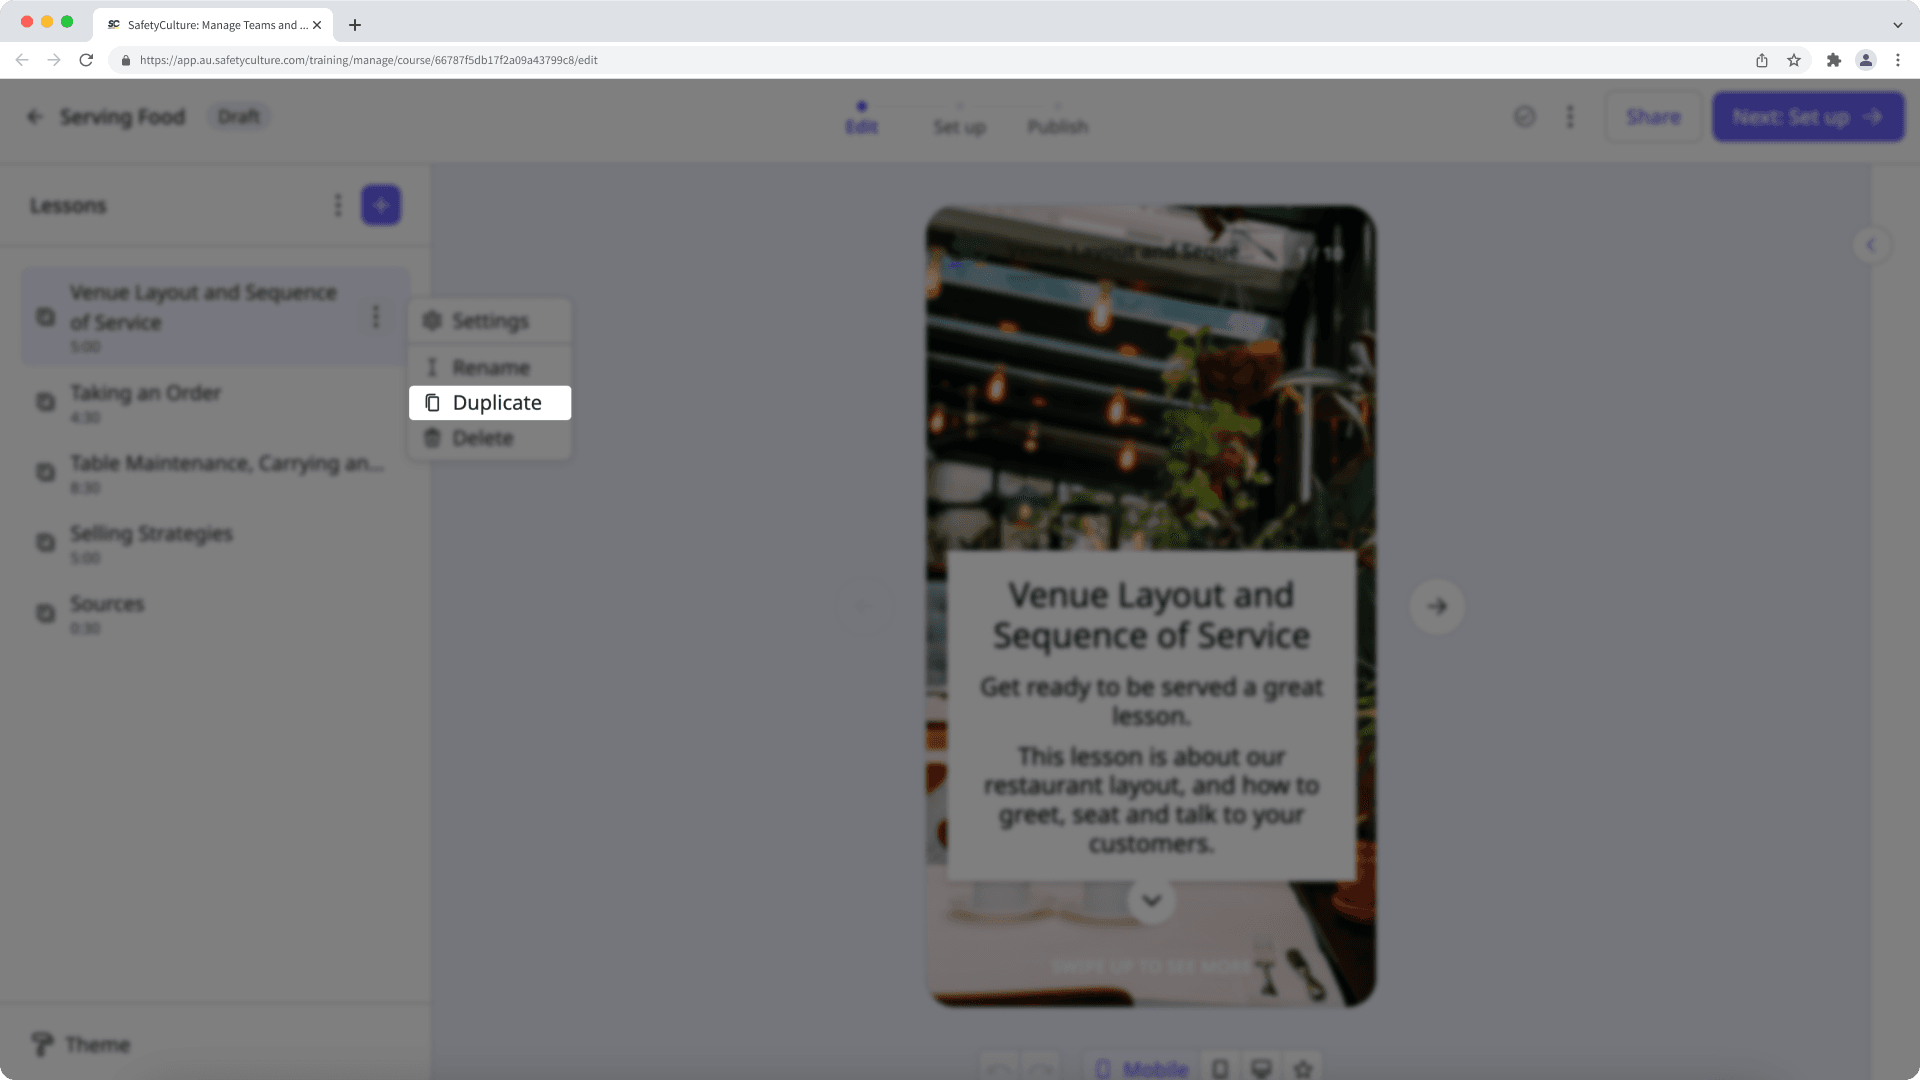Click the undo arrow below the preview
Screen dimensions: 1920x1080
click(999, 1068)
